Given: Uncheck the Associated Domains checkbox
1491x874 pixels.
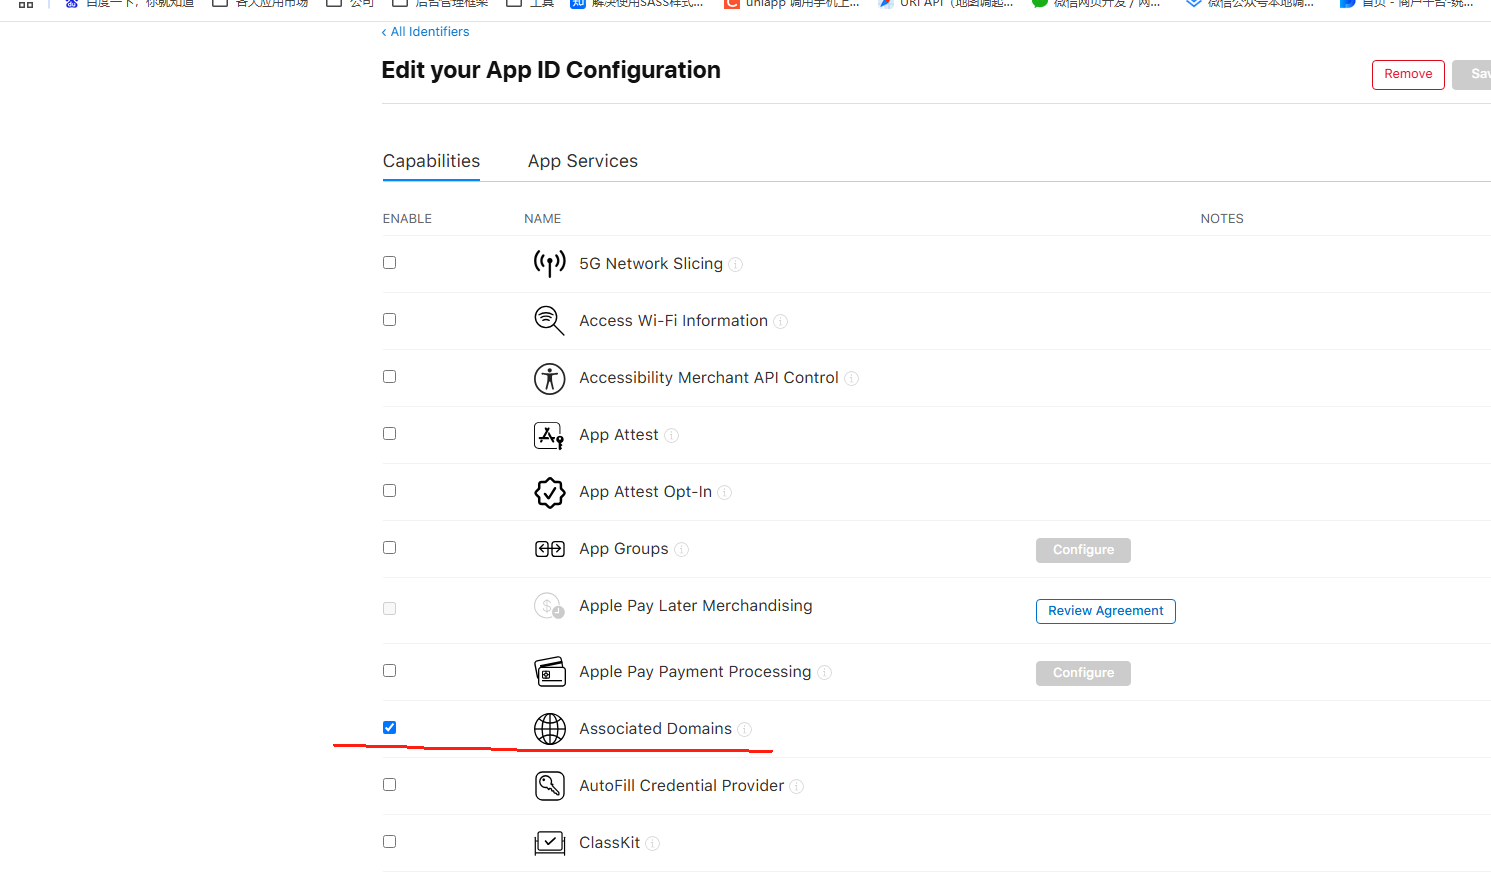Looking at the screenshot, I should (390, 728).
